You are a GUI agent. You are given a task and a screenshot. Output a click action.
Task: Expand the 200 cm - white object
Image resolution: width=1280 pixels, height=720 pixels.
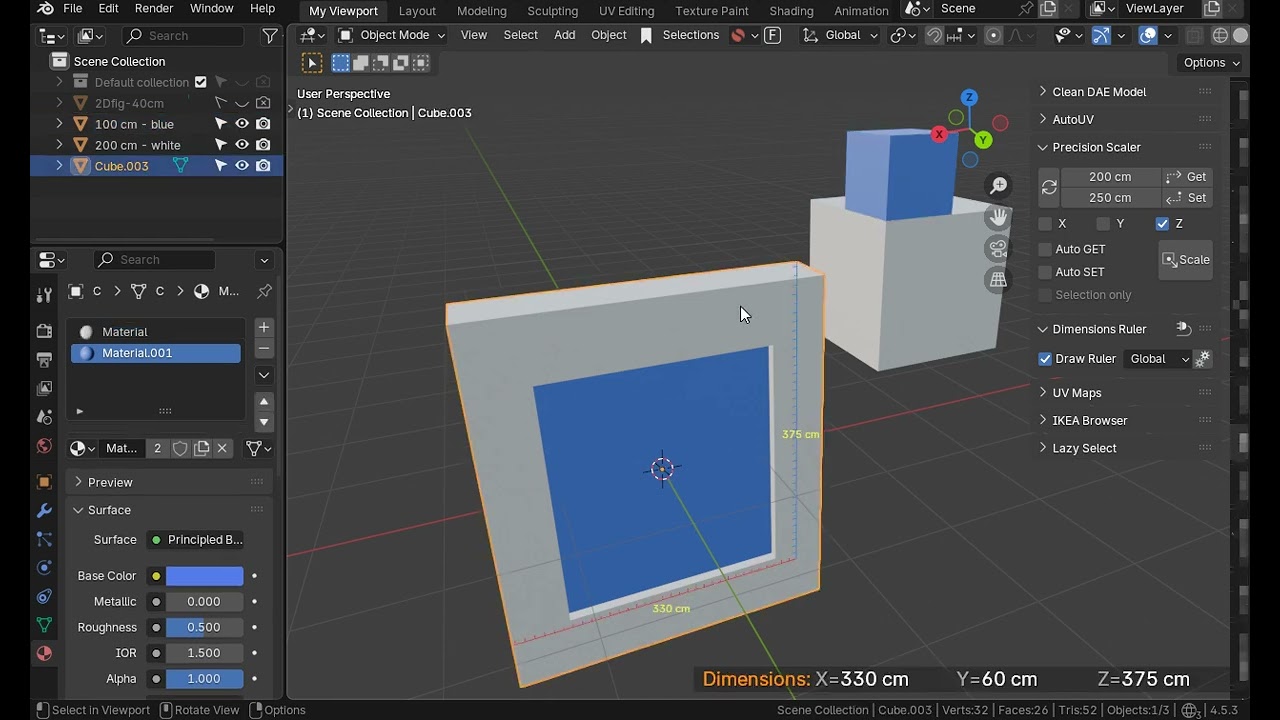(59, 145)
